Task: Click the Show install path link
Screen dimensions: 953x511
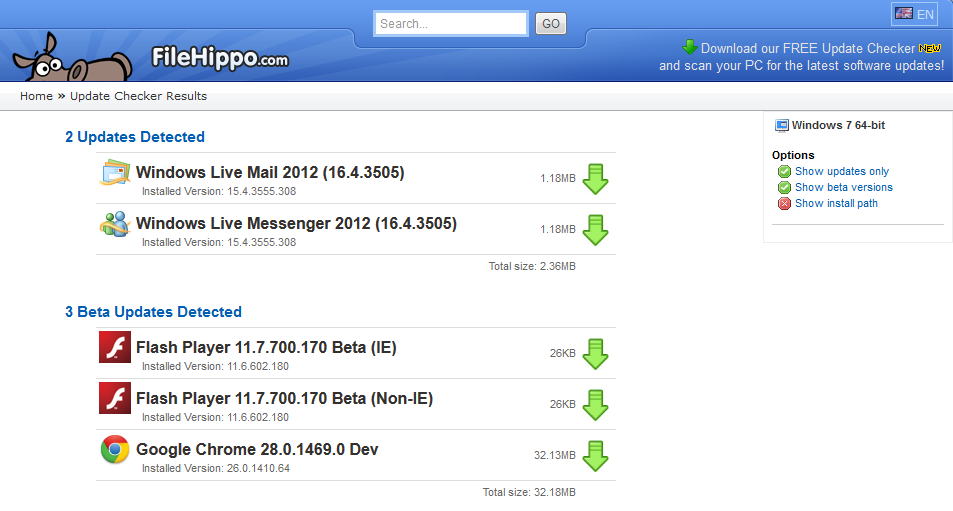Action: [x=836, y=204]
